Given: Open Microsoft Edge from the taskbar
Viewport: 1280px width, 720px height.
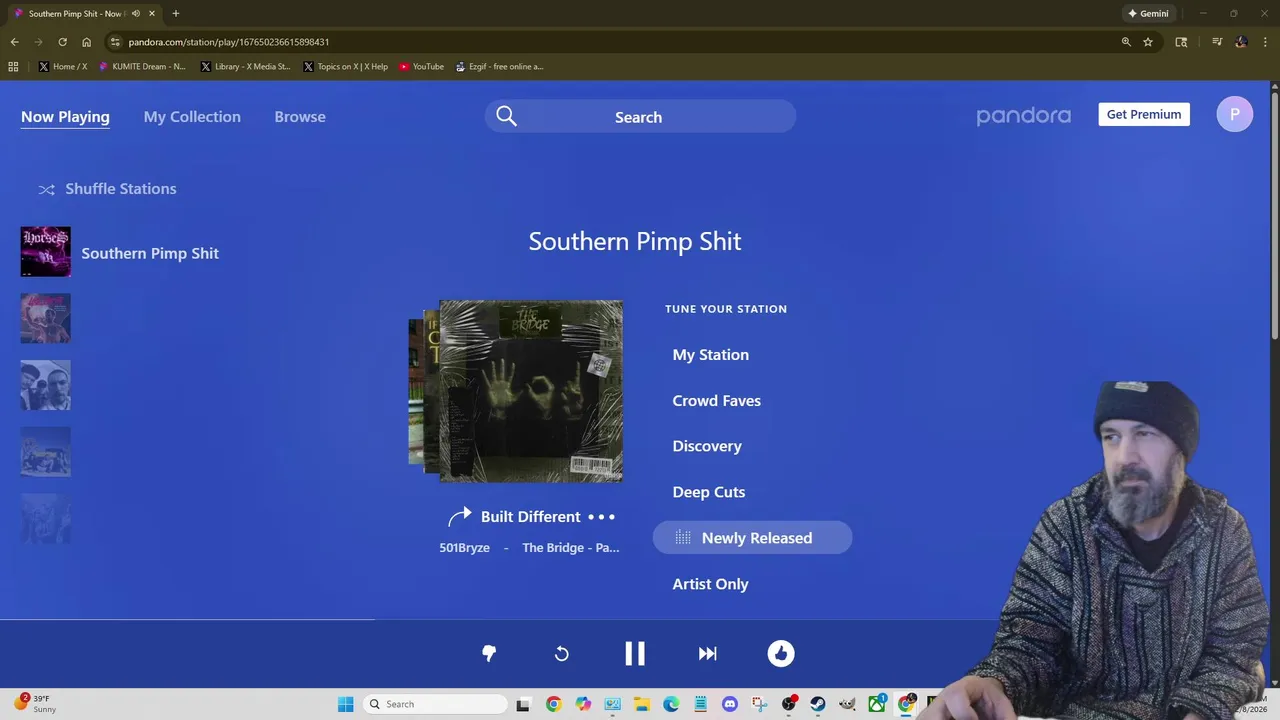Looking at the screenshot, I should (671, 704).
